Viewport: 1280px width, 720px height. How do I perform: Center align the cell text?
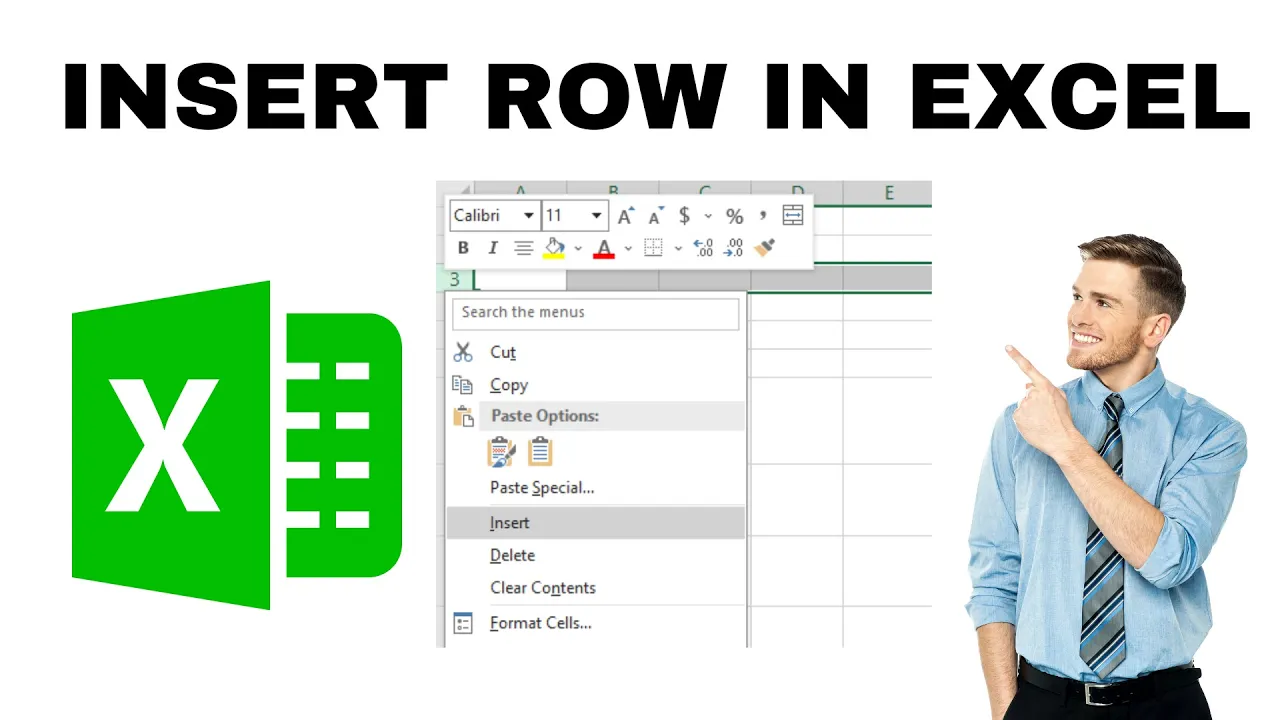[x=523, y=248]
